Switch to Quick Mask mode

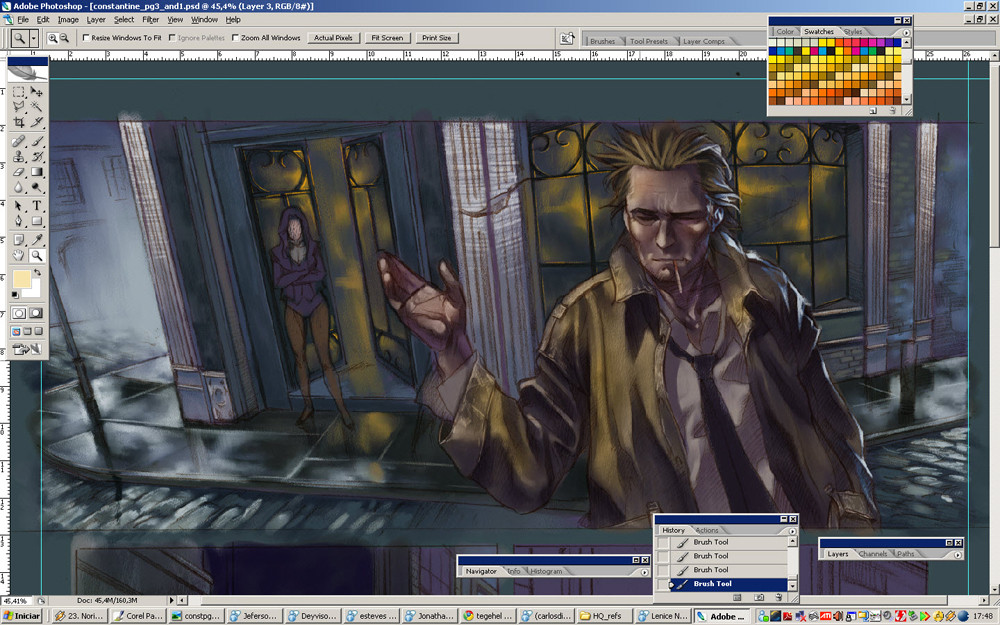pyautogui.click(x=36, y=313)
